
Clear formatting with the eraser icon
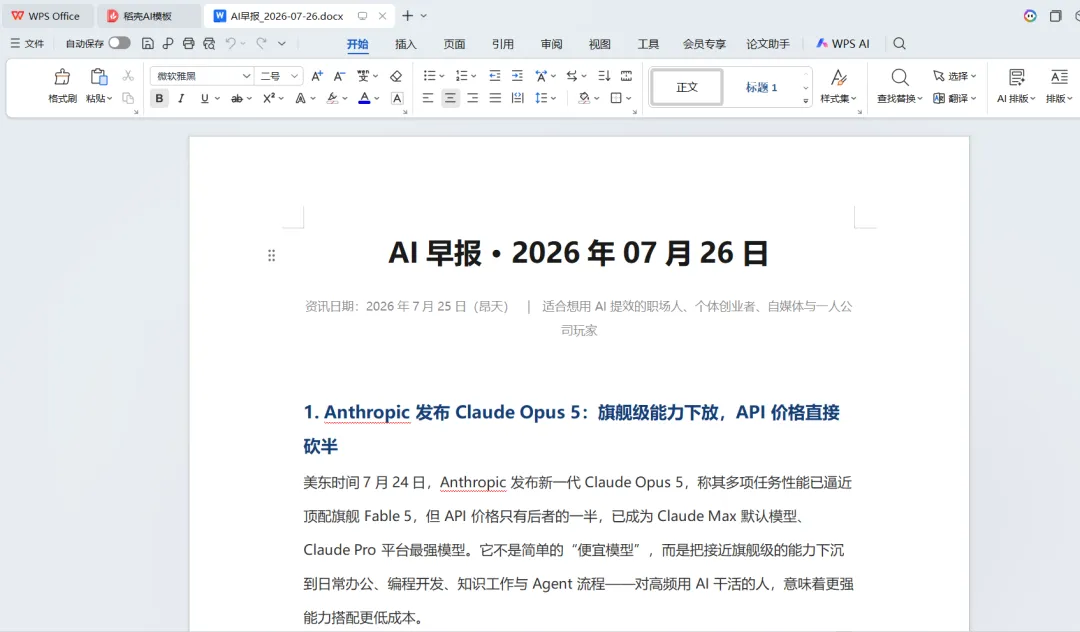coord(396,76)
